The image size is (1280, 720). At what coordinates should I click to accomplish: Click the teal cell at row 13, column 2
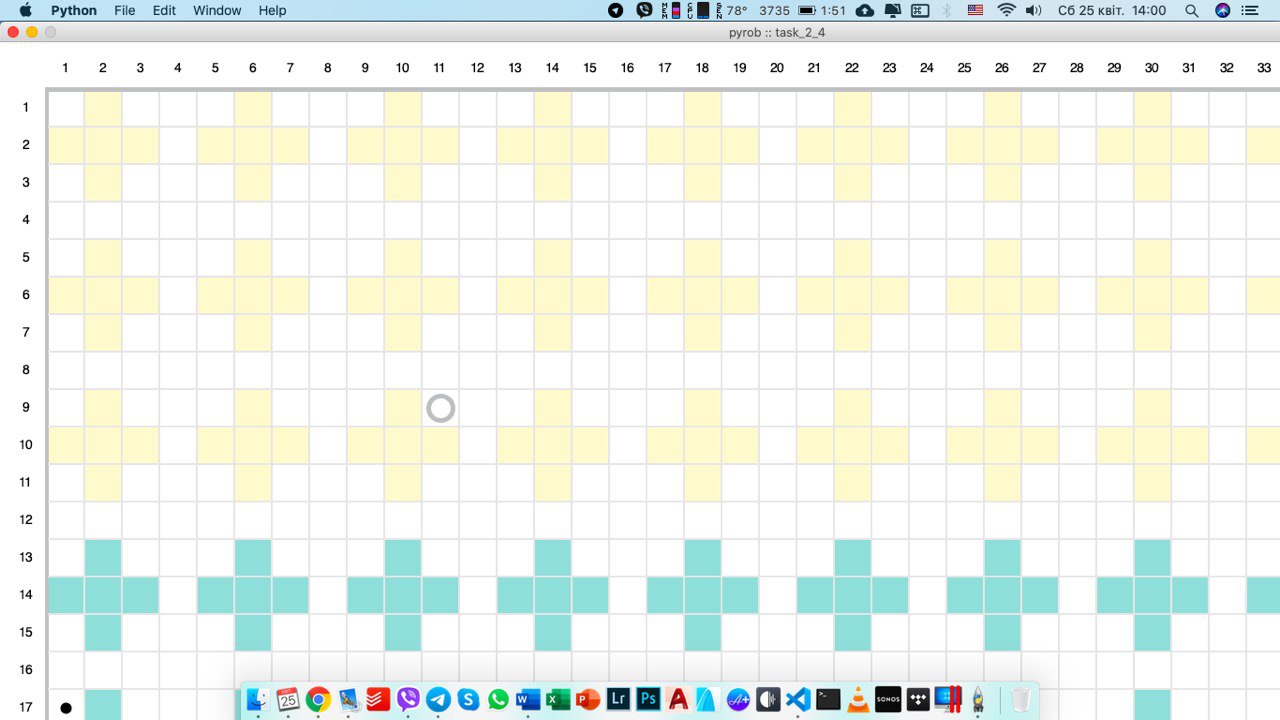[103, 558]
